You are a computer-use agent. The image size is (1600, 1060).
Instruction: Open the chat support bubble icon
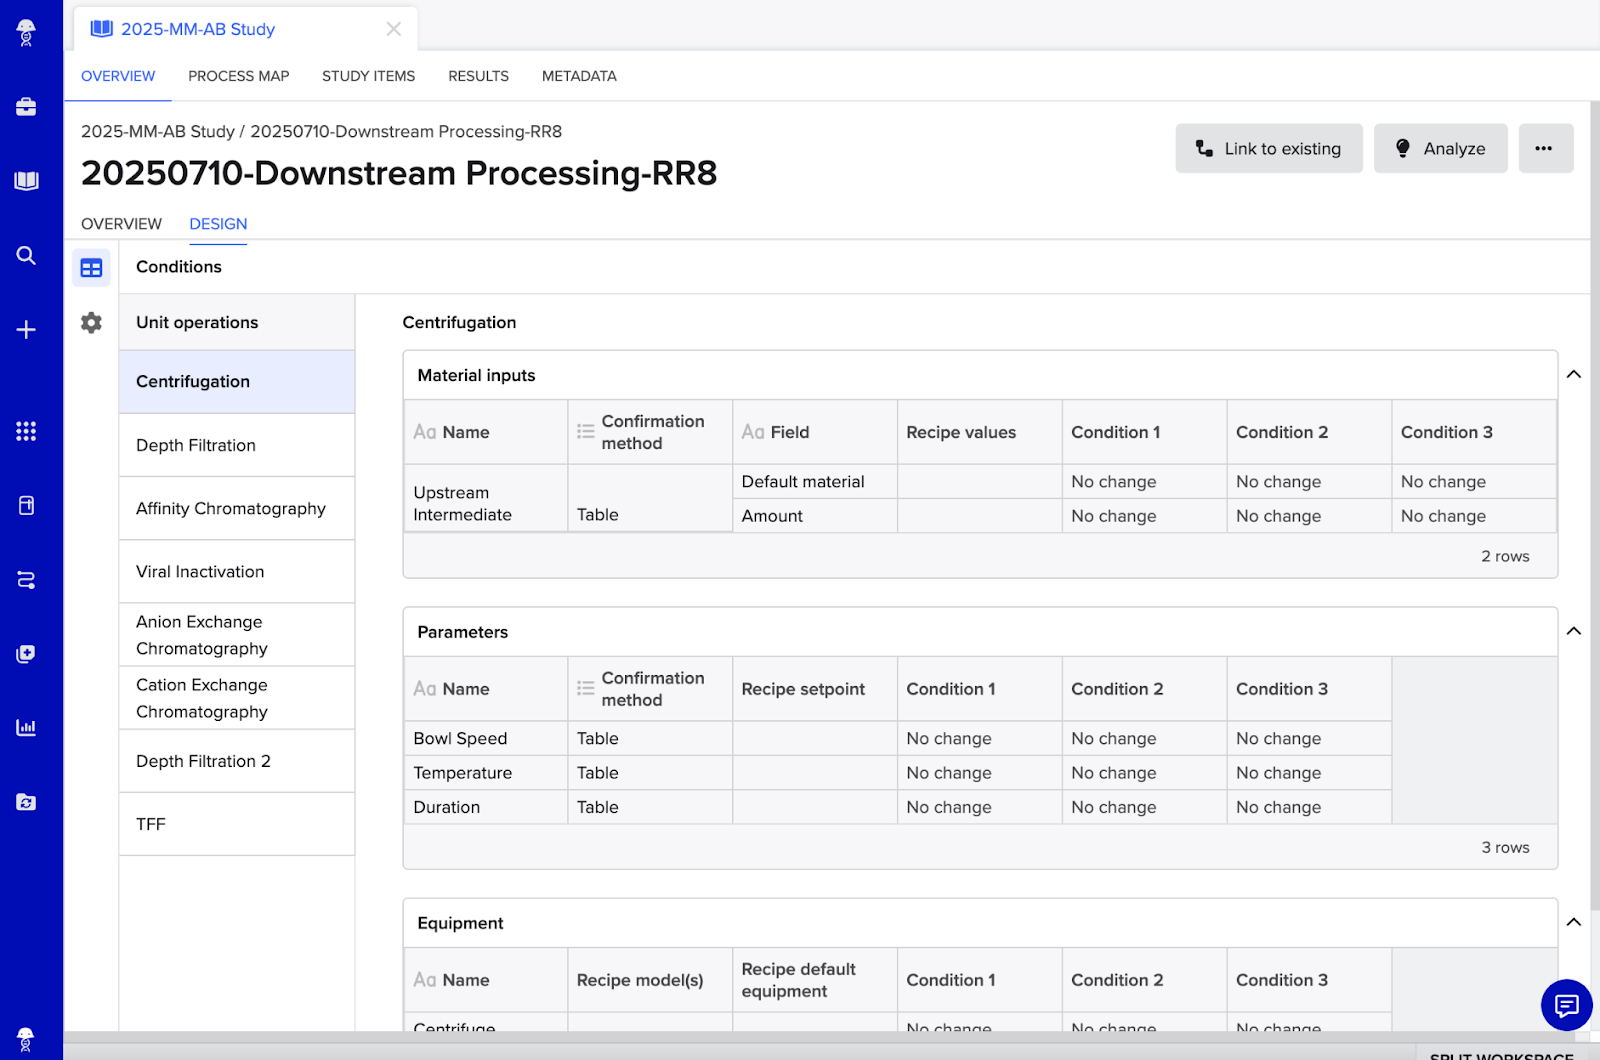[x=1566, y=1005]
